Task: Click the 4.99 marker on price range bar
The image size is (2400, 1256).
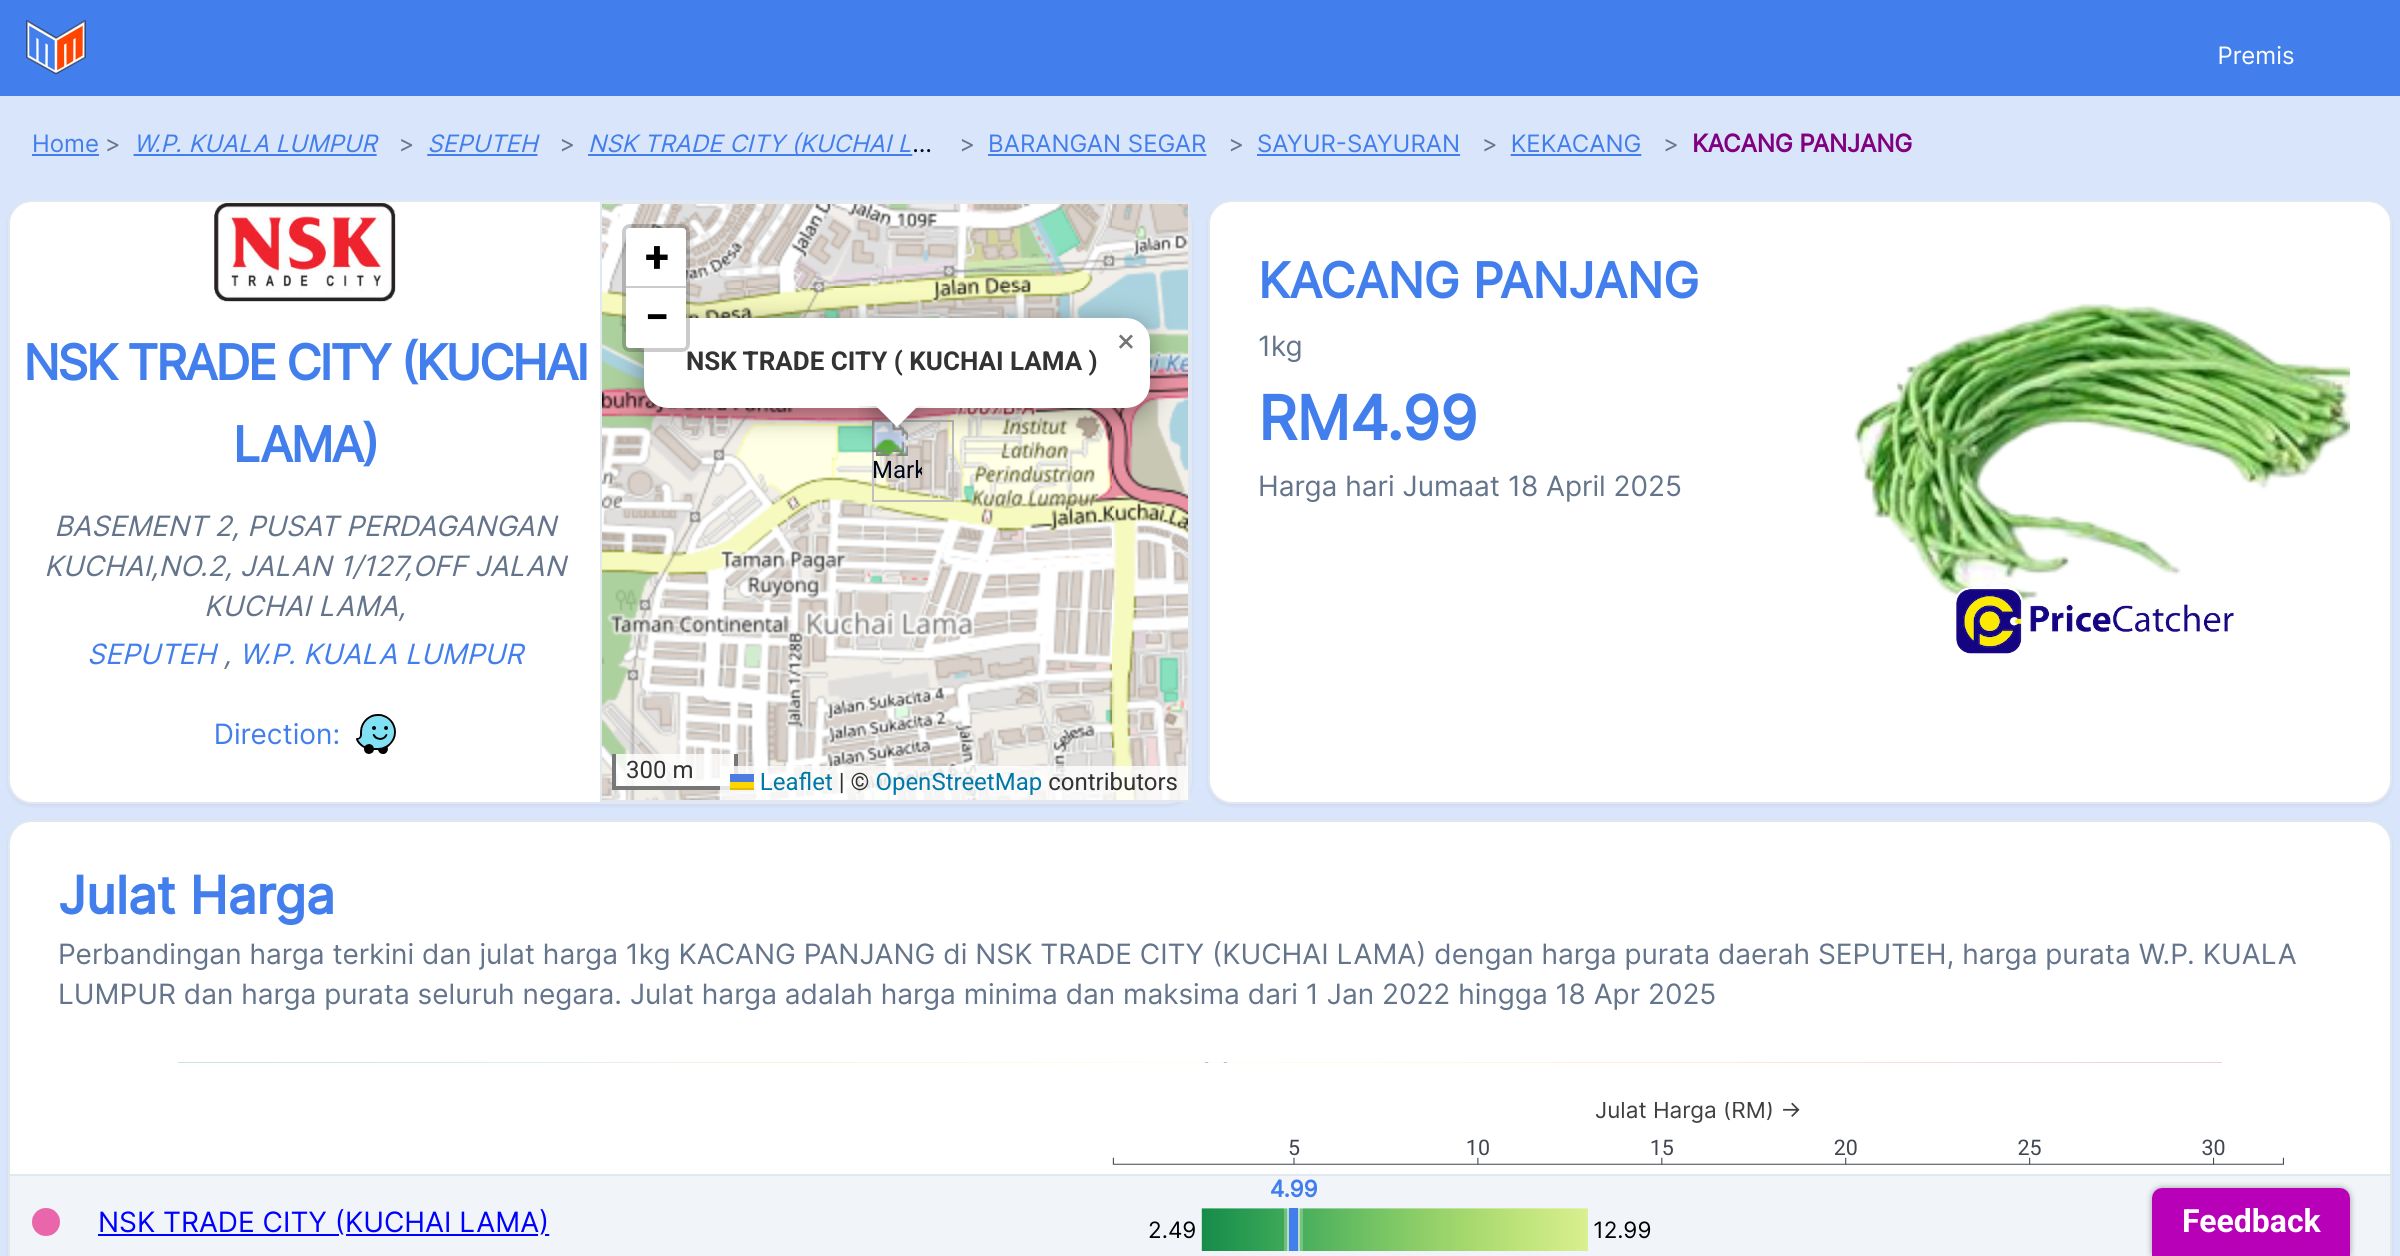Action: click(x=1293, y=1229)
